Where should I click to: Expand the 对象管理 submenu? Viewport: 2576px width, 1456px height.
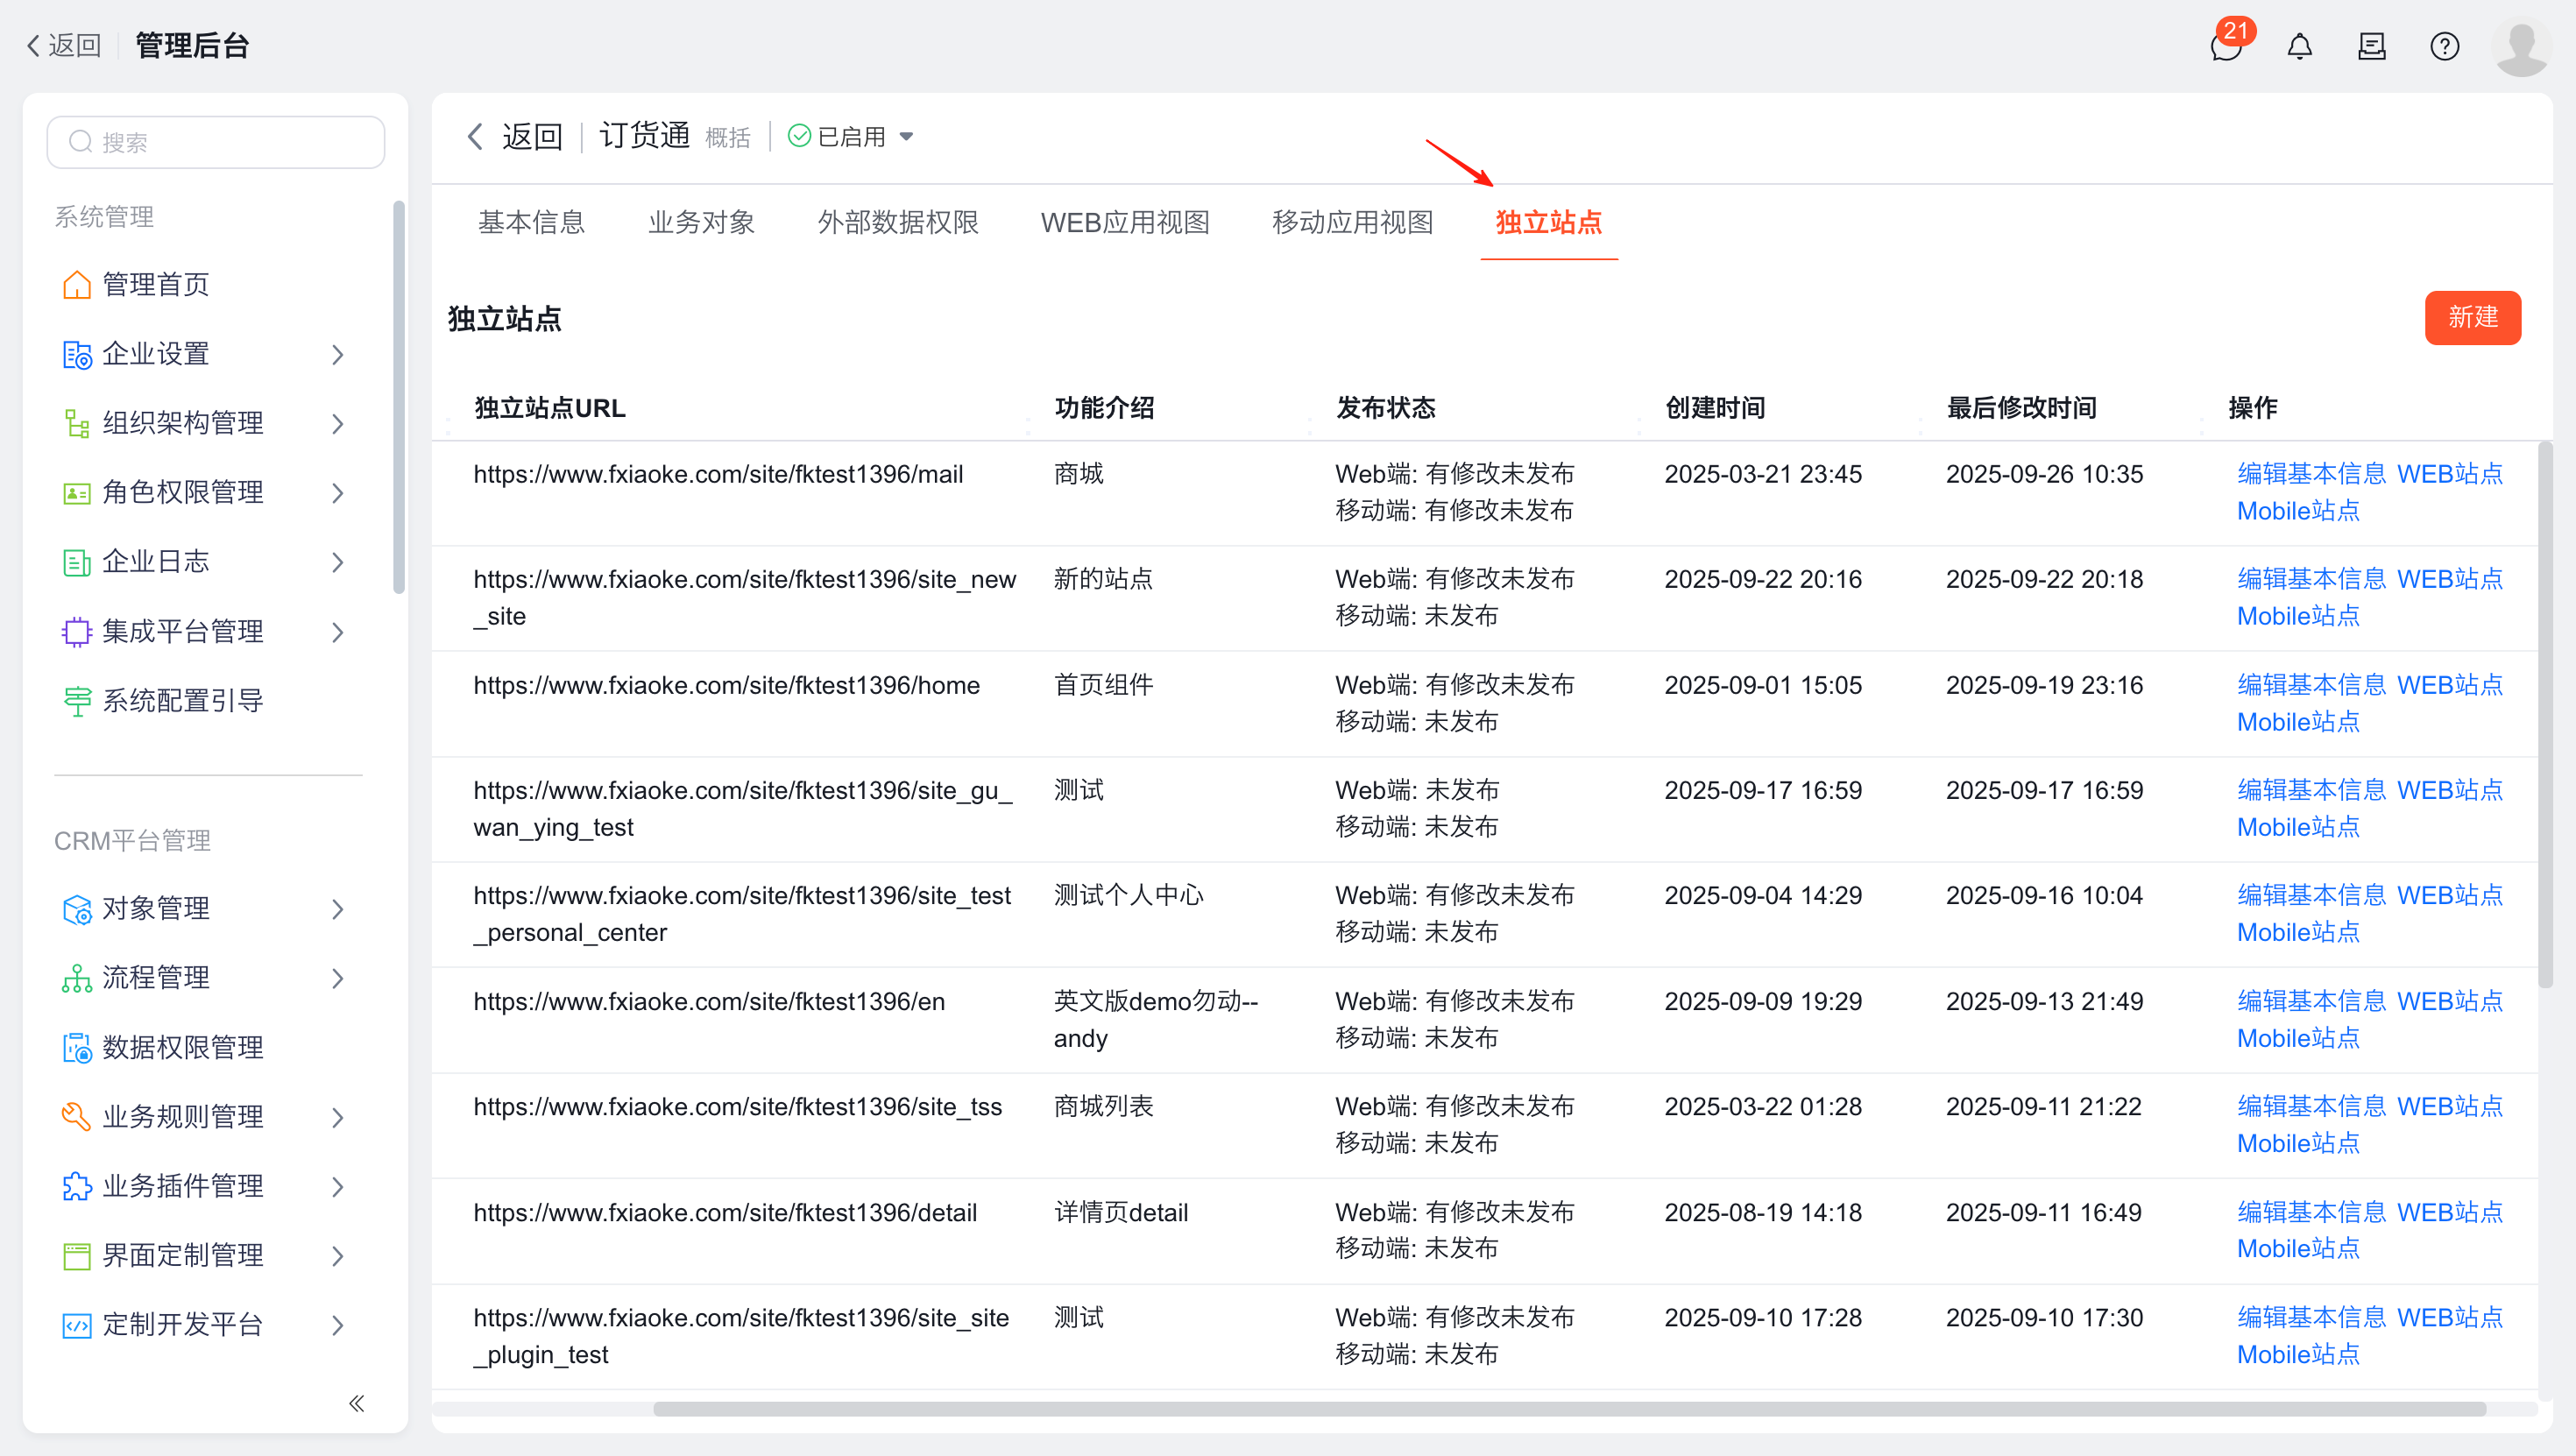click(338, 908)
